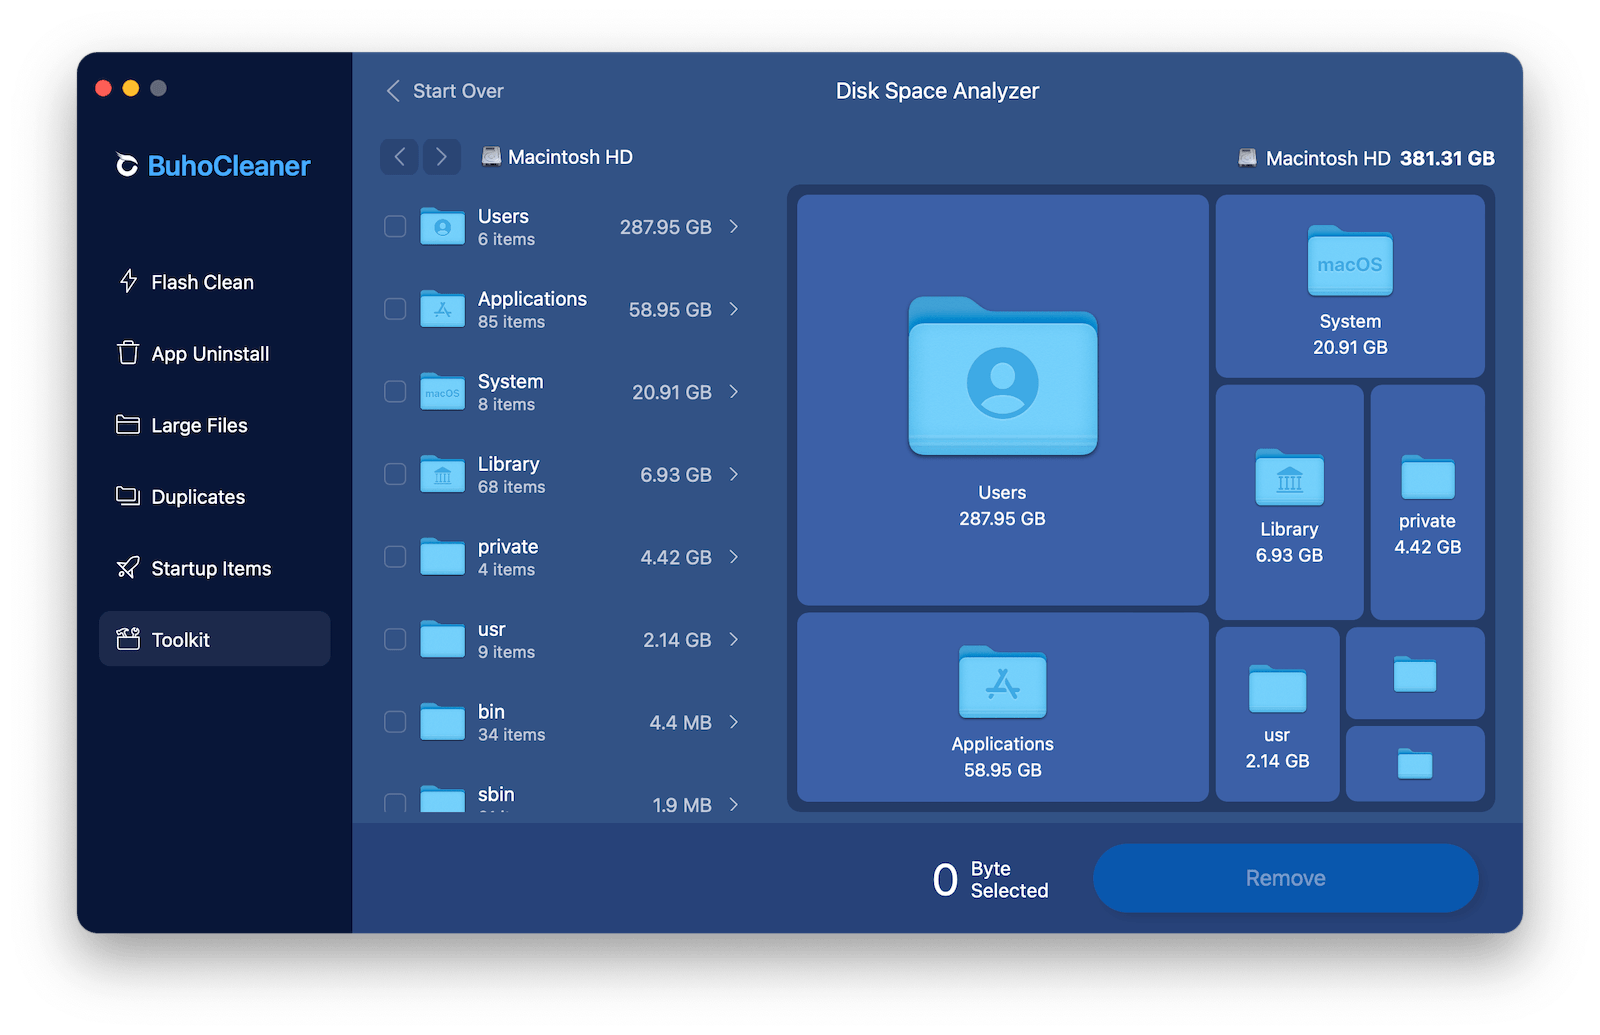
Task: Open App Uninstall from the sidebar
Action: (x=208, y=353)
